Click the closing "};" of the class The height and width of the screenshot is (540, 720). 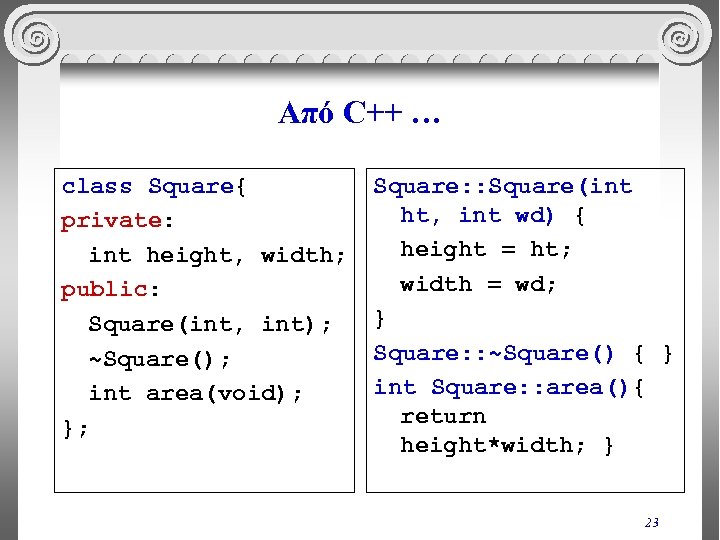[x=75, y=428]
